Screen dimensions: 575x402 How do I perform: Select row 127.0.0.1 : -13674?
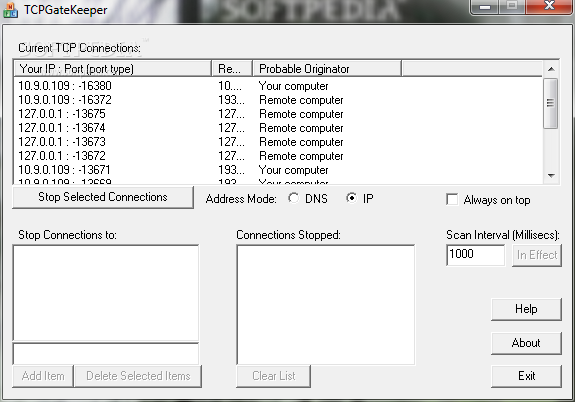tap(278, 128)
